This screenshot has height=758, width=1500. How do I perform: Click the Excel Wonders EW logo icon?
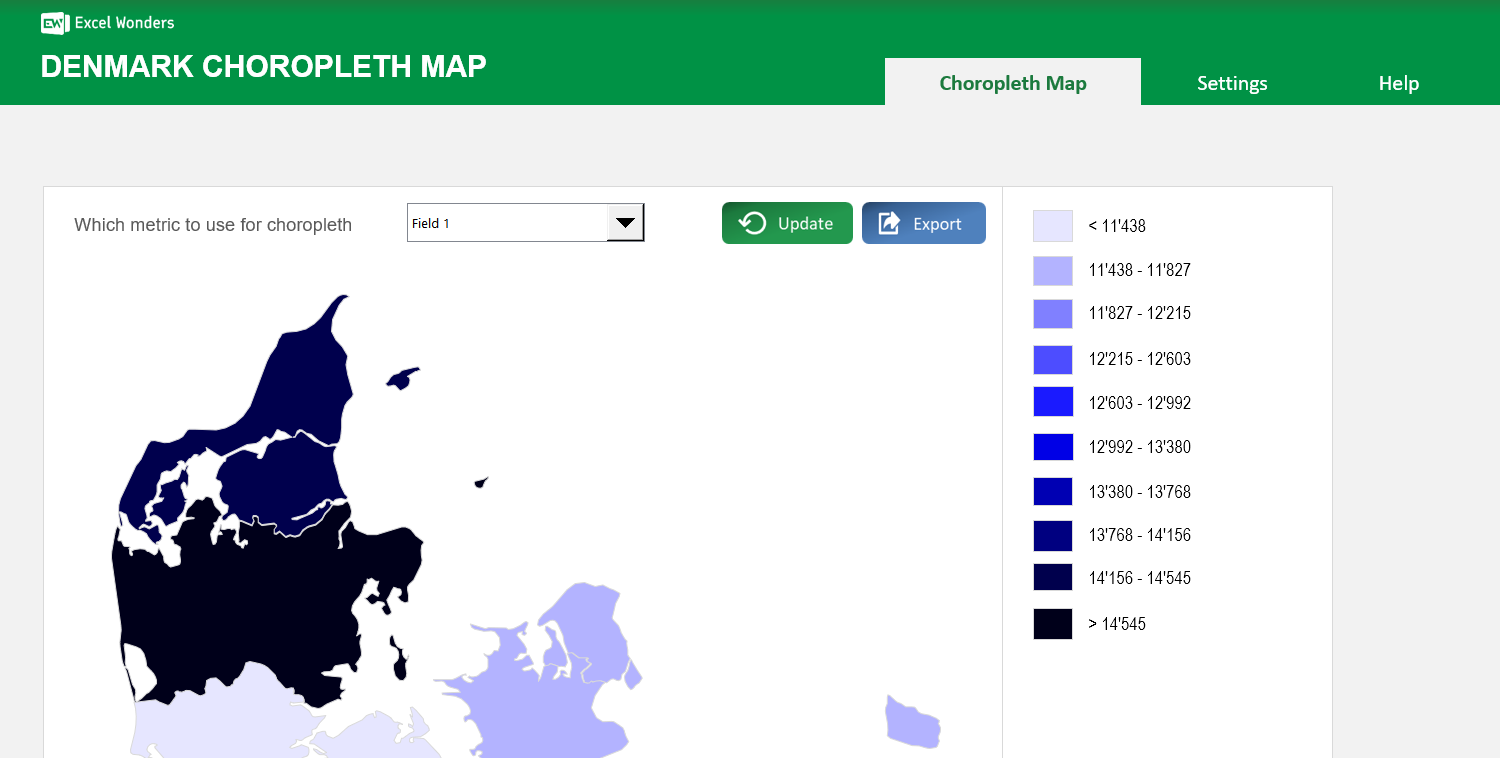(x=54, y=22)
